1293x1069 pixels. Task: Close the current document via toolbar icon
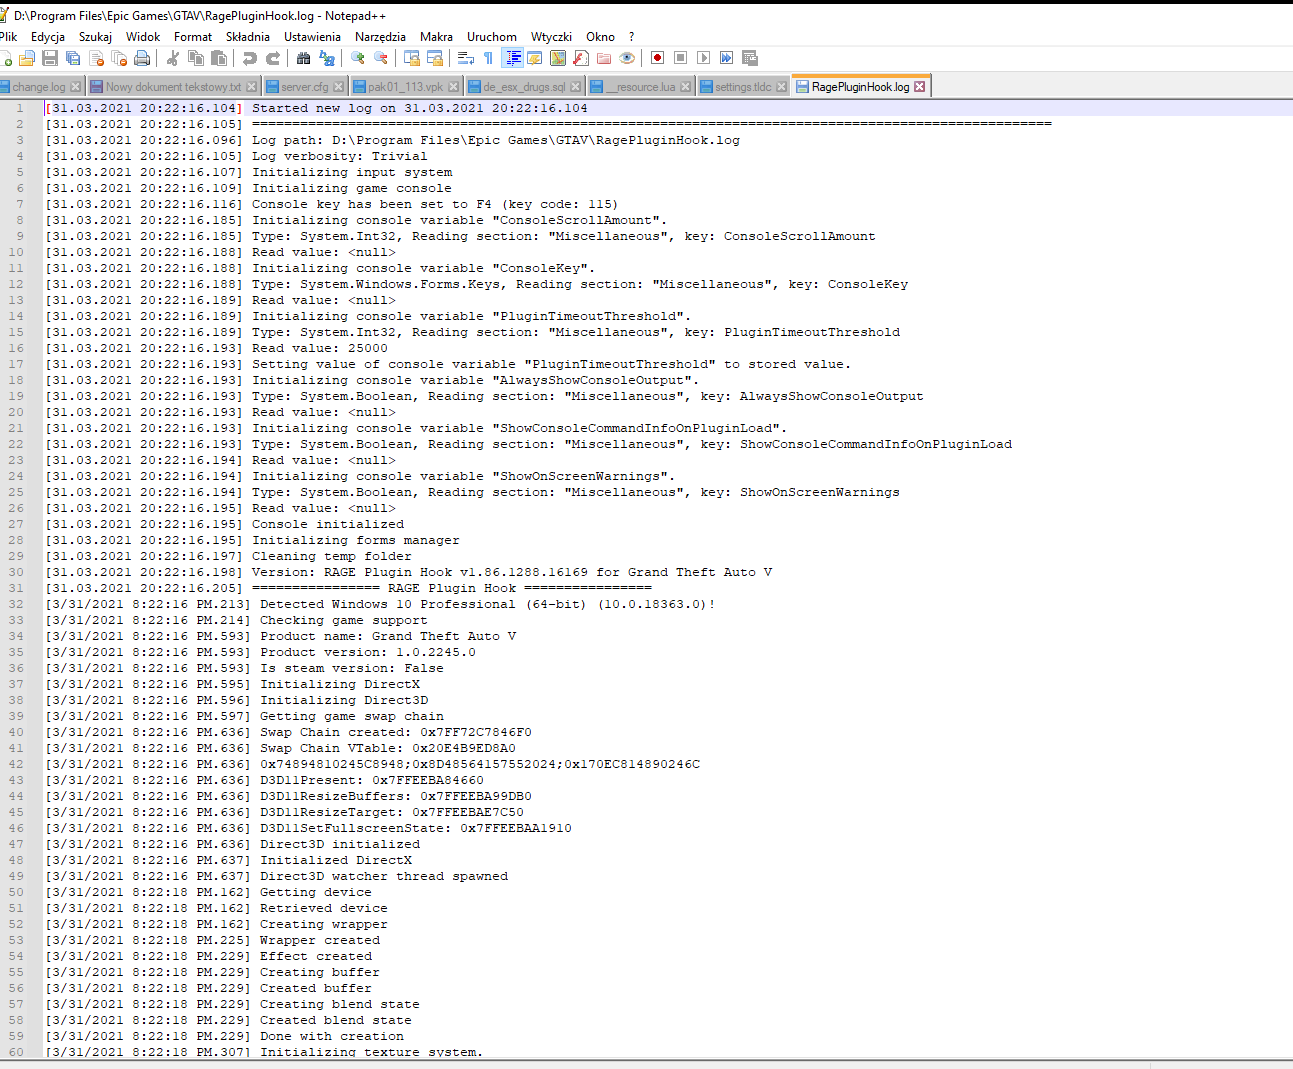tap(96, 58)
